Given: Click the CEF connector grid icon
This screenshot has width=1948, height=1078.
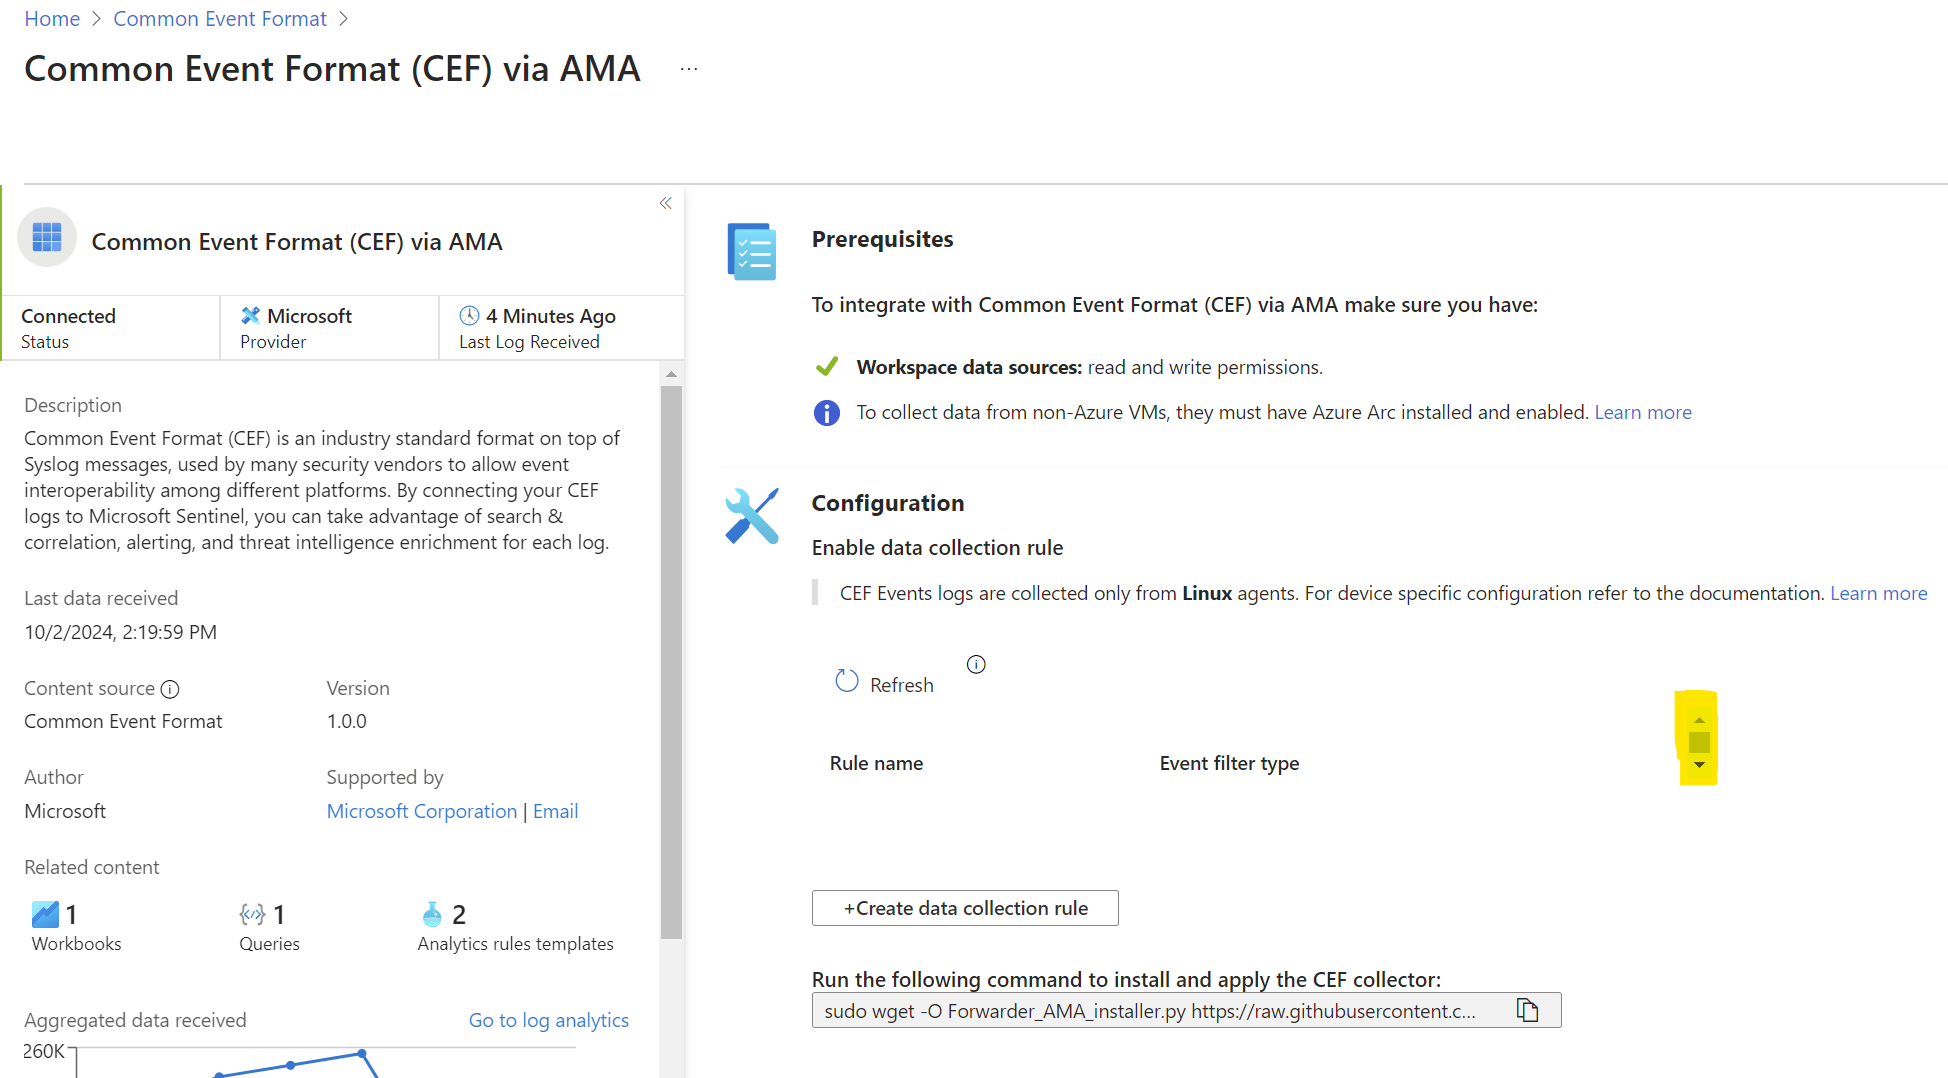Looking at the screenshot, I should click(x=47, y=237).
